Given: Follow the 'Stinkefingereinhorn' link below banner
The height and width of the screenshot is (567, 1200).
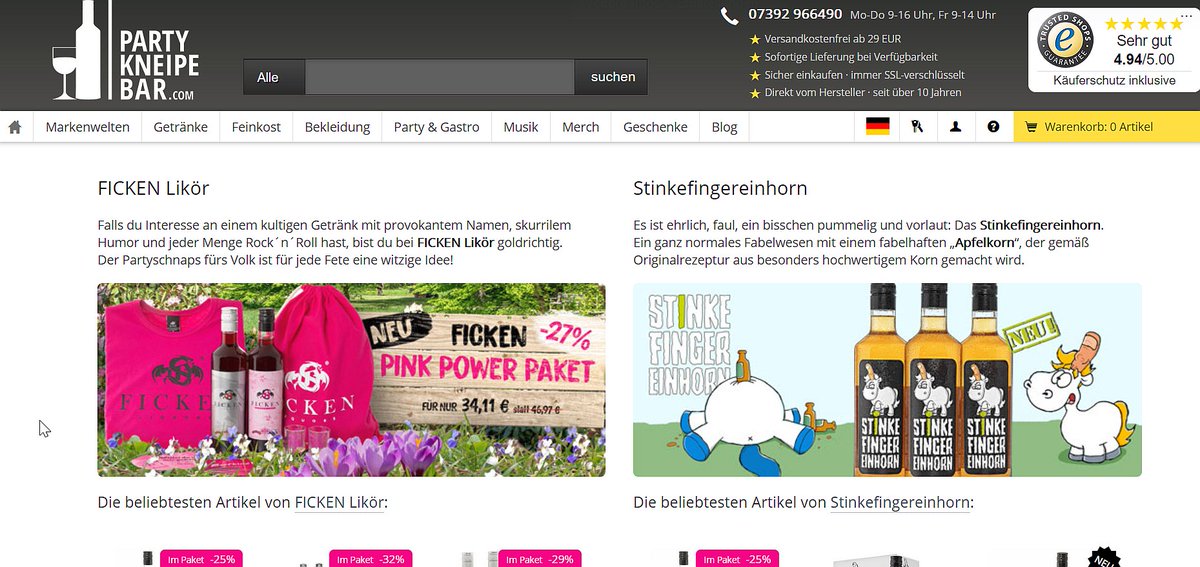Looking at the screenshot, I should pos(900,502).
